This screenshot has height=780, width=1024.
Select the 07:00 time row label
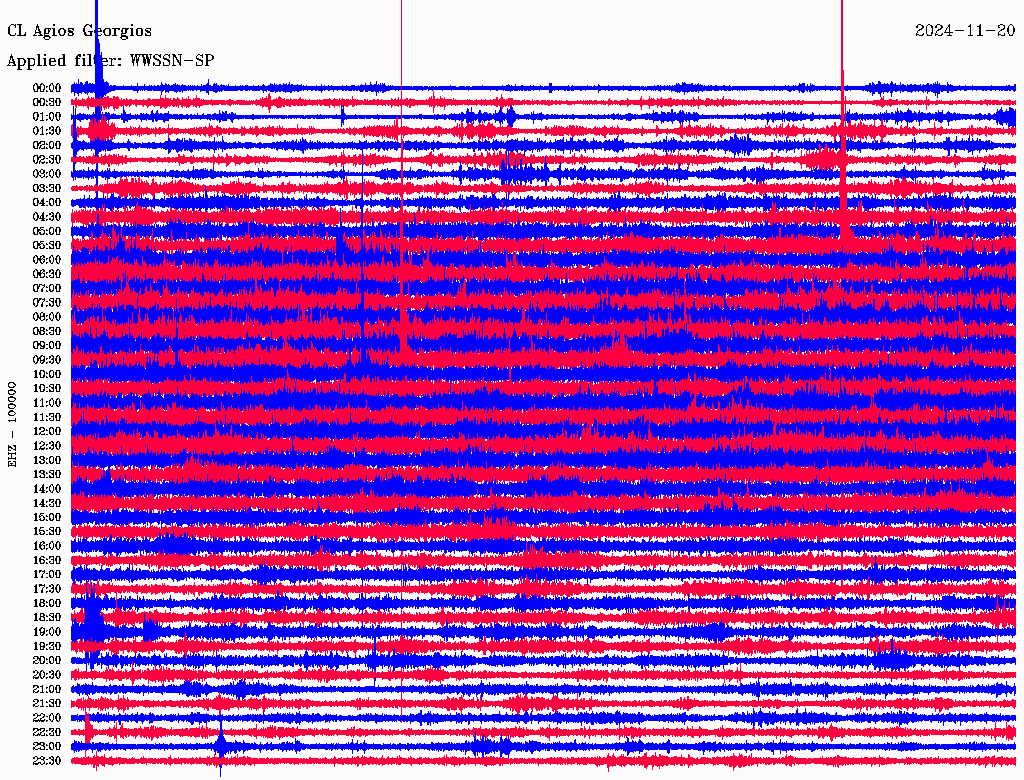pos(47,289)
